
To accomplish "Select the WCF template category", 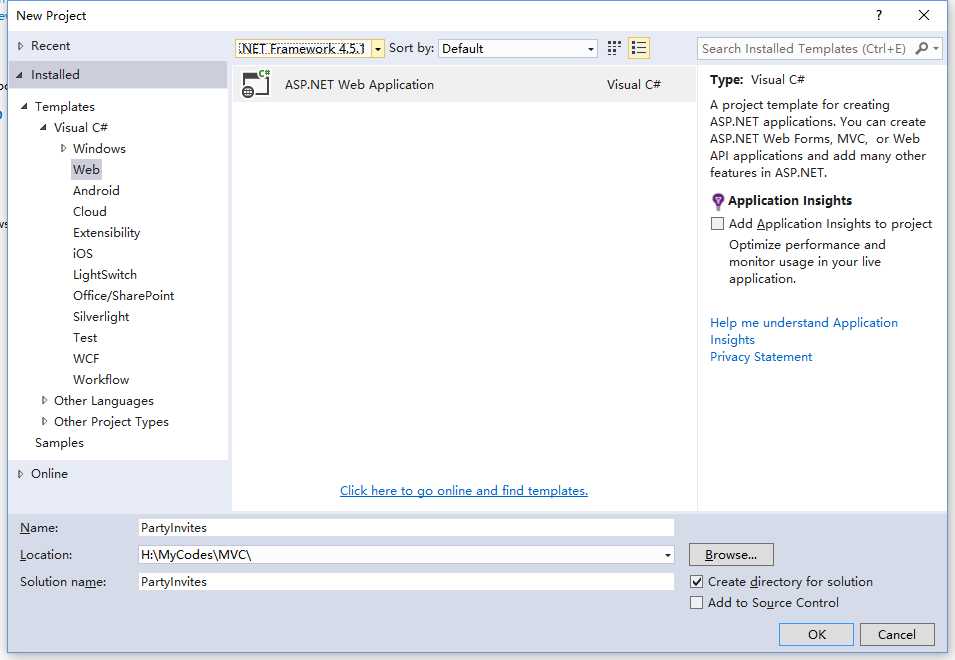I will (x=86, y=359).
